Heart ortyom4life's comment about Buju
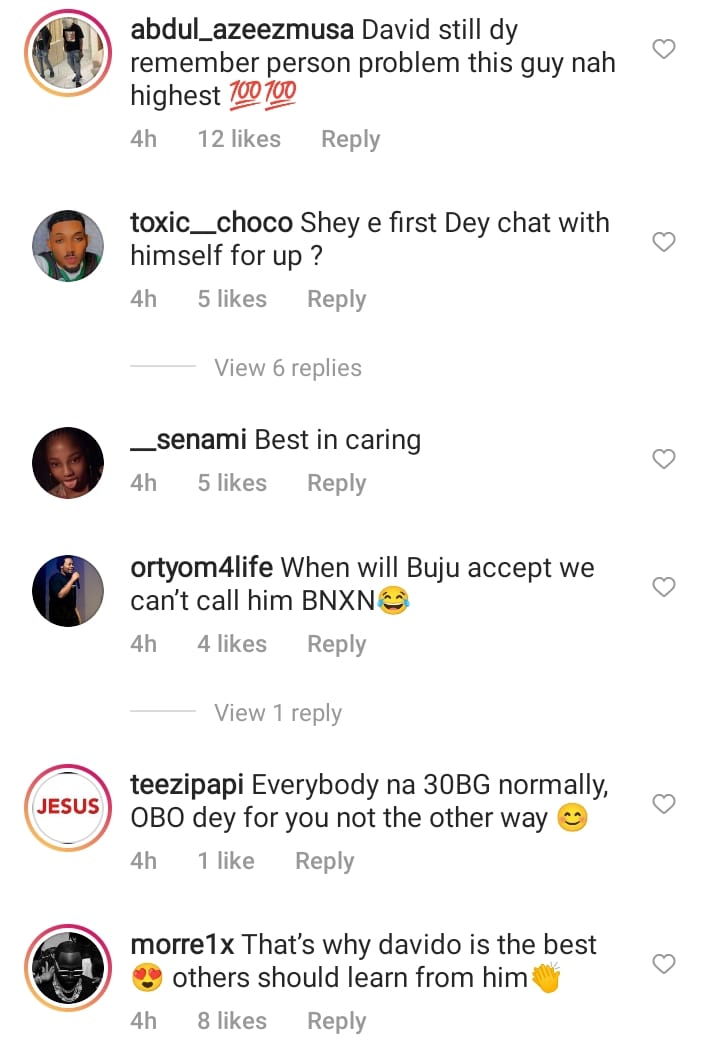Viewport: 720px width, 1062px height. (x=663, y=587)
